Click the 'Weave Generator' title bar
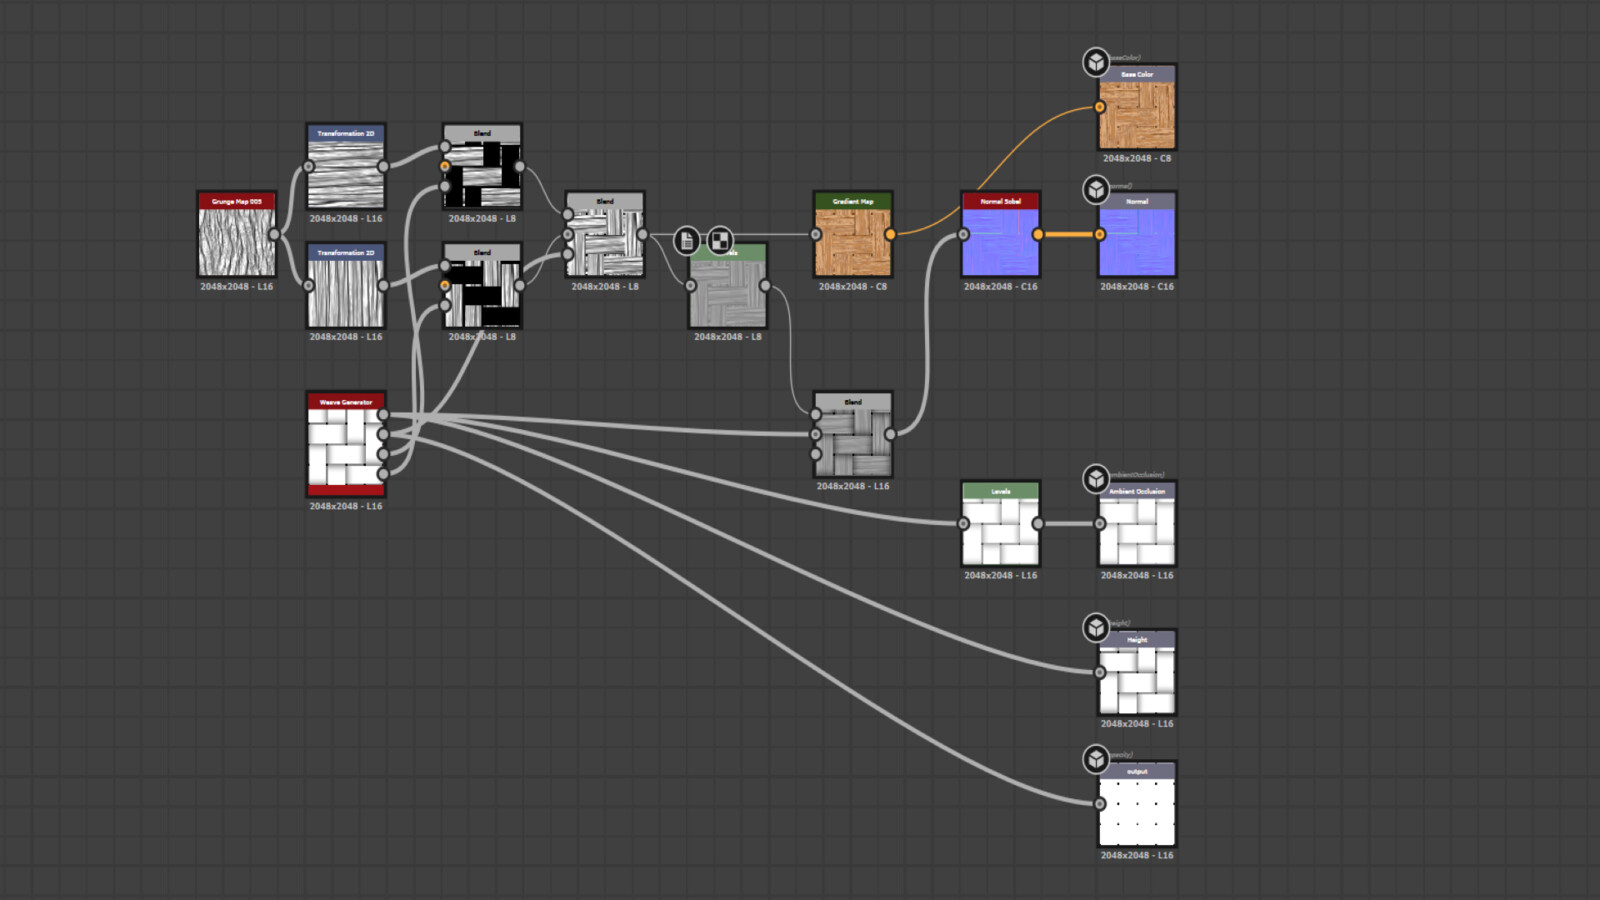Image resolution: width=1600 pixels, height=900 pixels. [346, 402]
